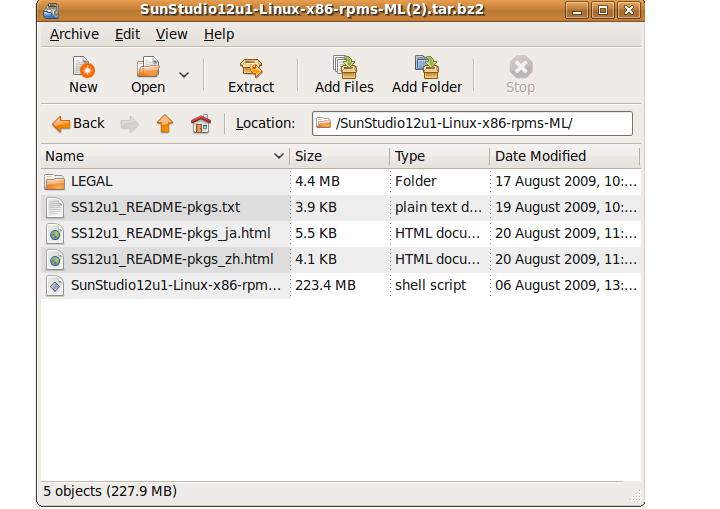This screenshot has height=509, width=720.
Task: Select the LEGAL folder icon
Action: (x=55, y=181)
